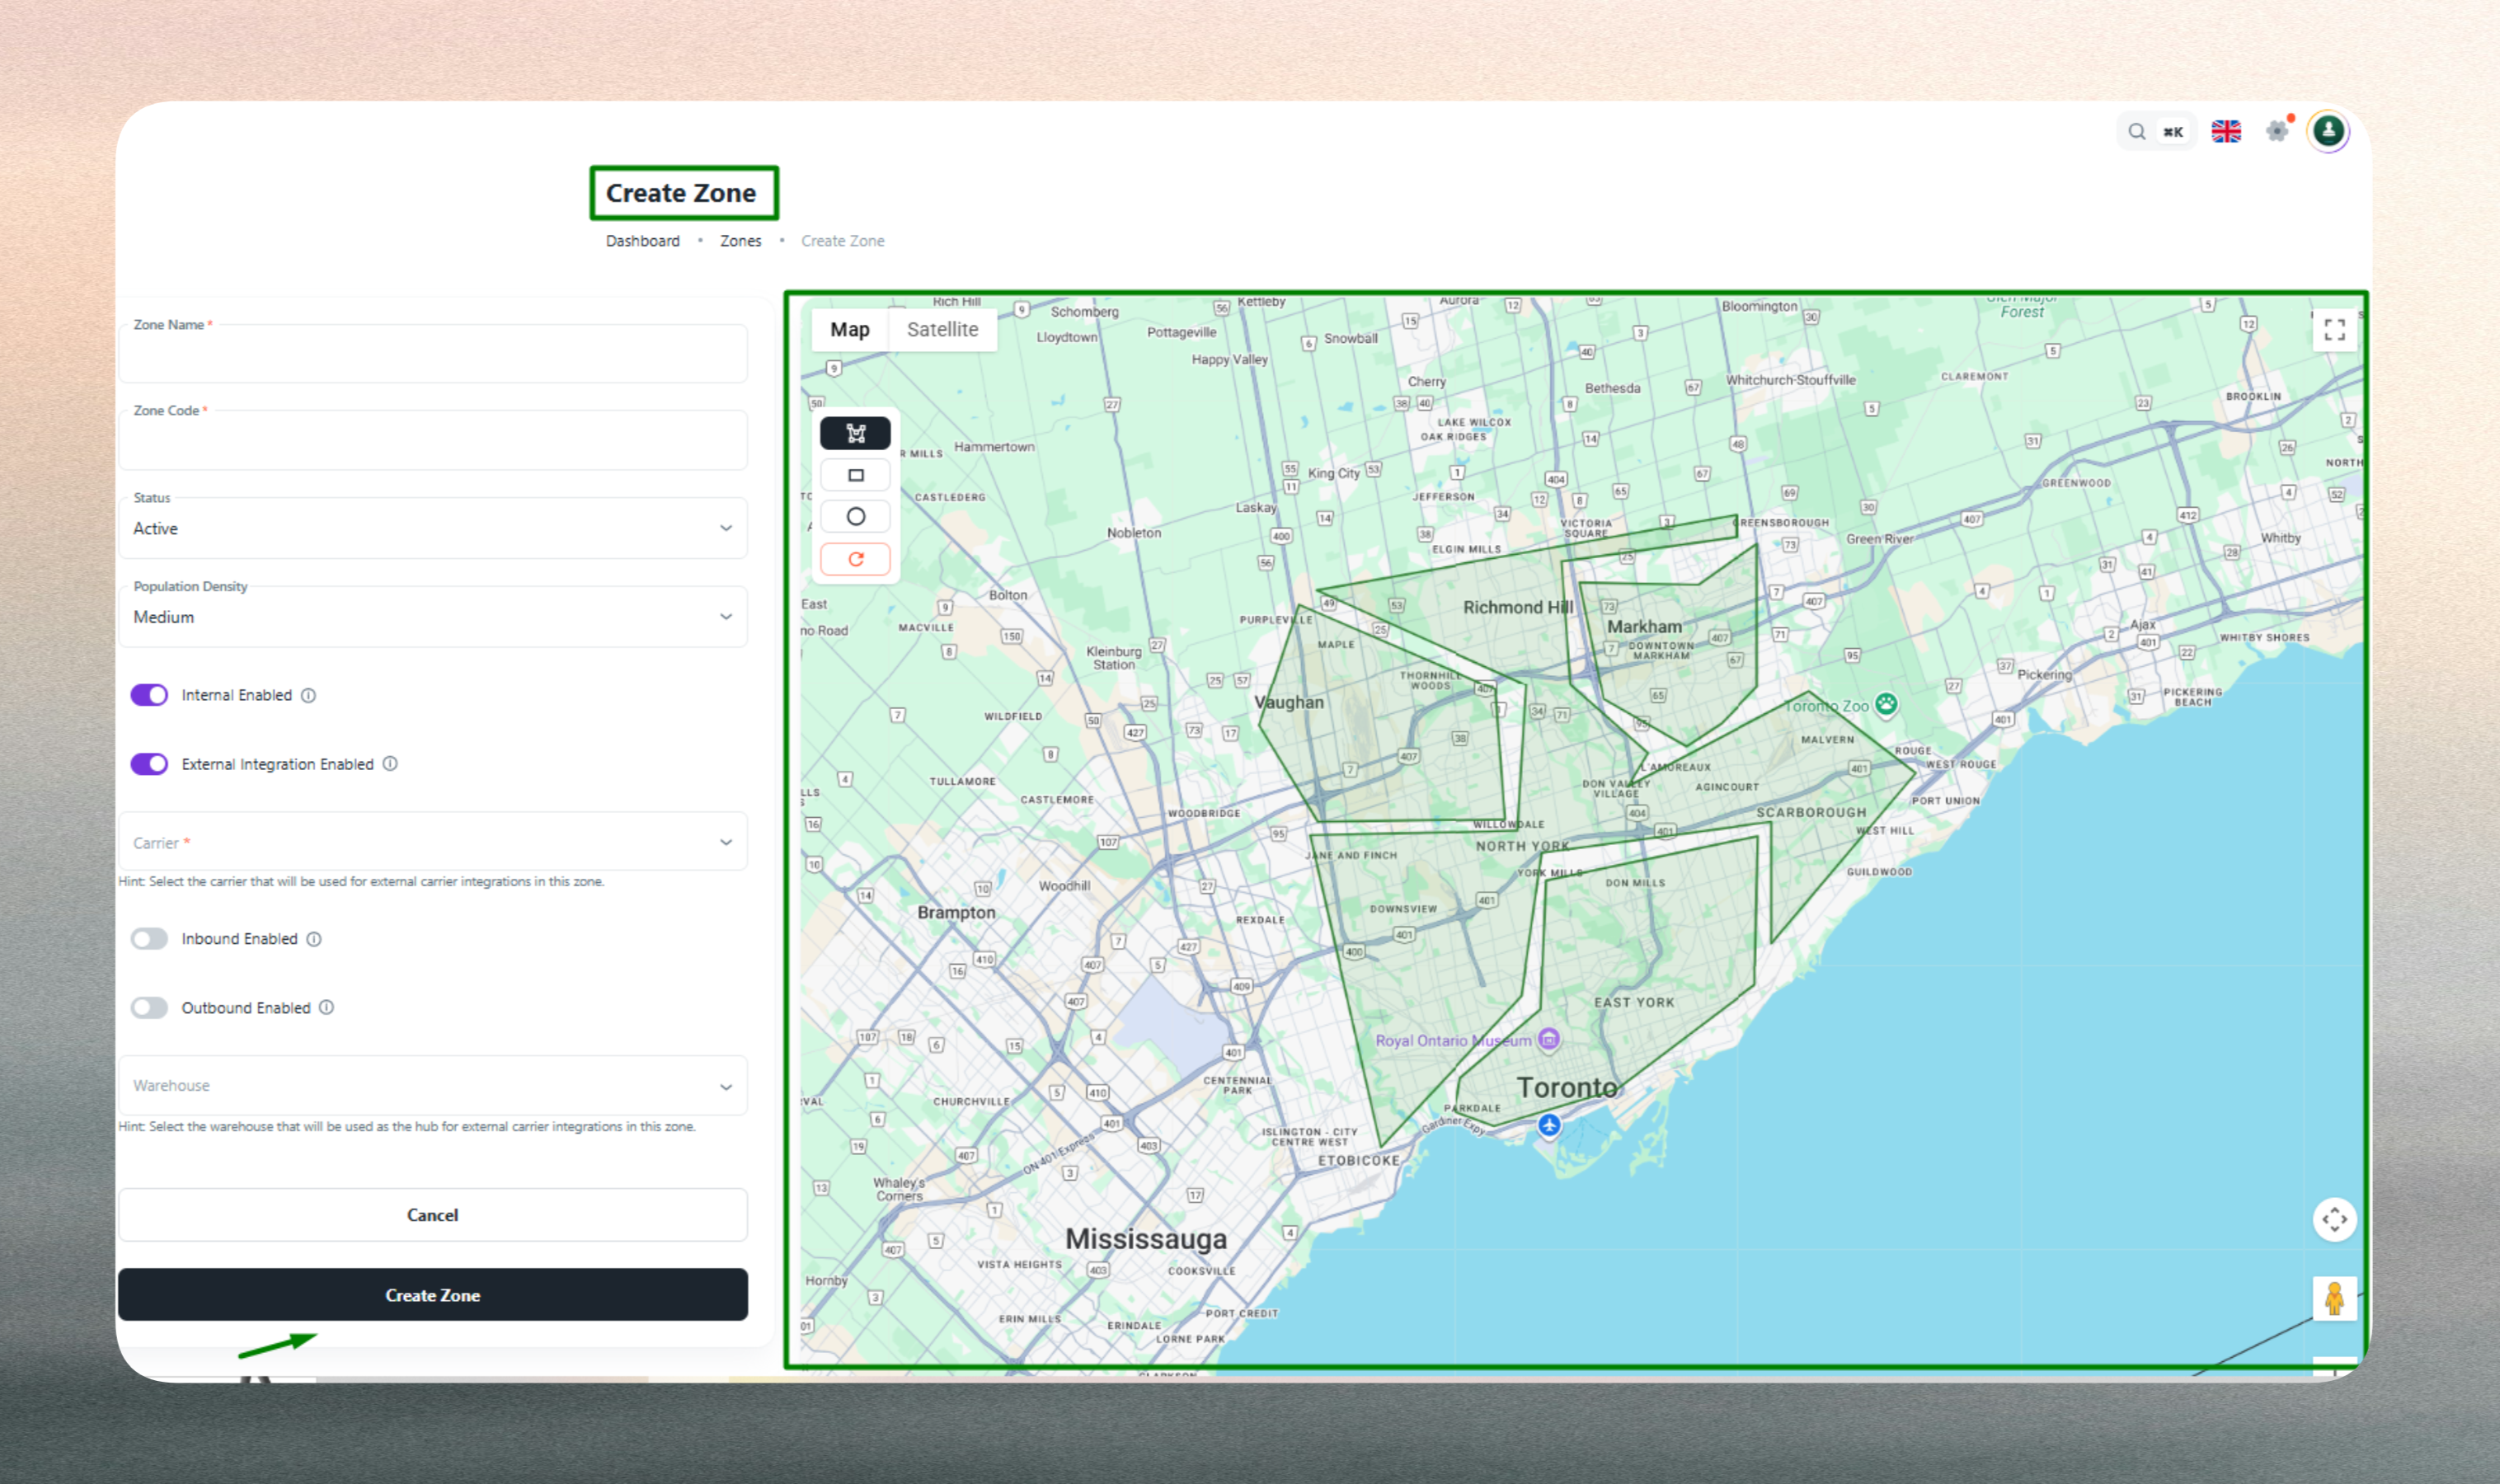The width and height of the screenshot is (2500, 1484).
Task: Click the map camera pan control
Action: tap(2334, 1219)
